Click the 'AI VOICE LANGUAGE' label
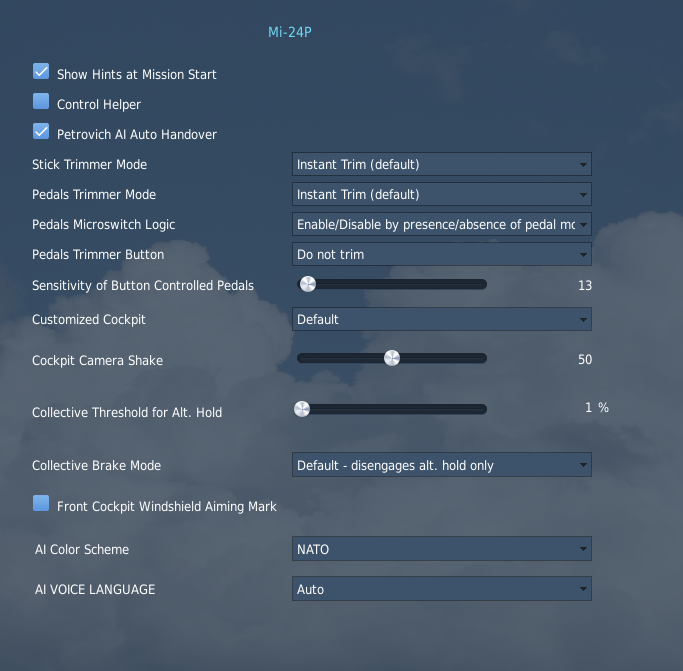This screenshot has width=683, height=671. (x=95, y=590)
